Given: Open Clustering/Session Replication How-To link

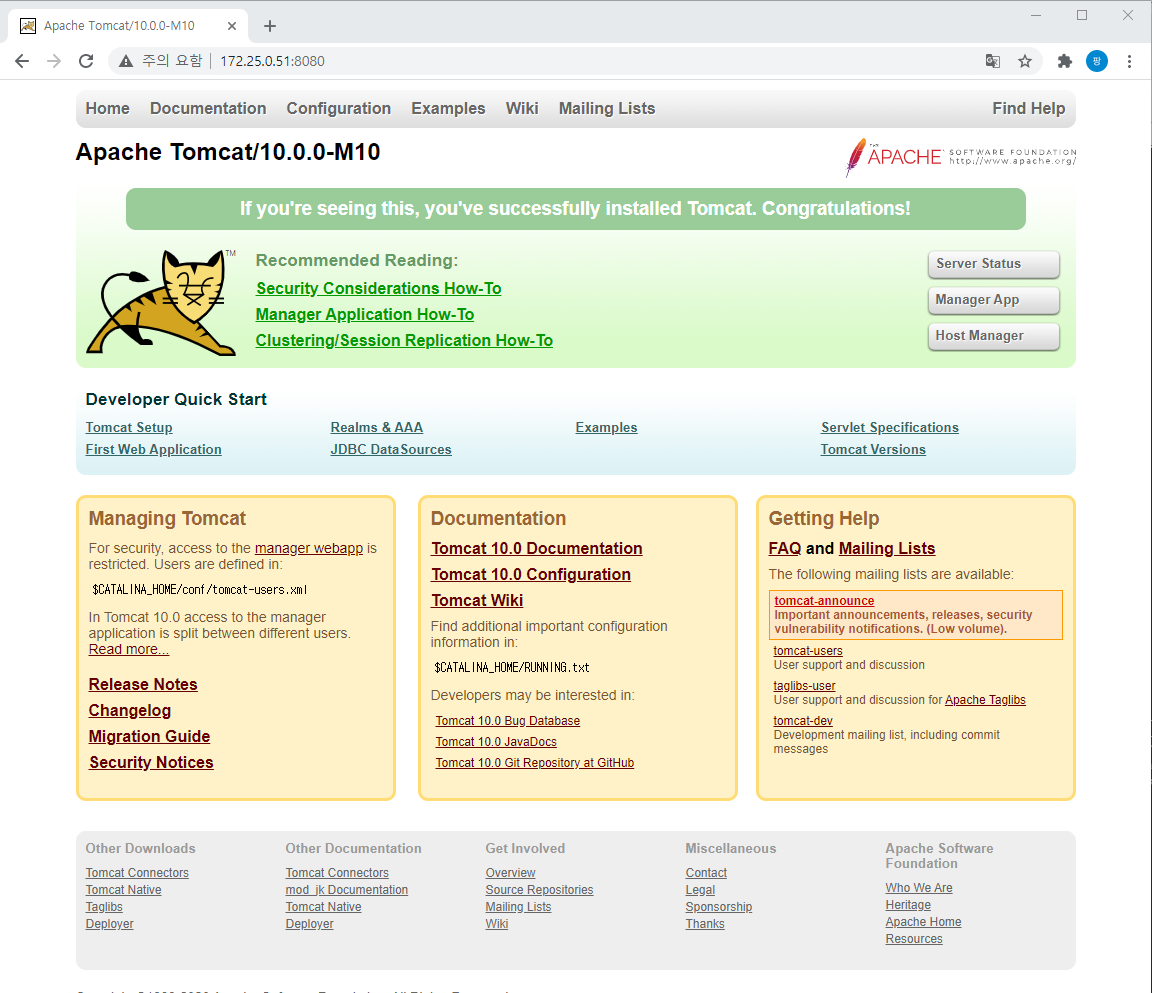Looking at the screenshot, I should pos(404,341).
